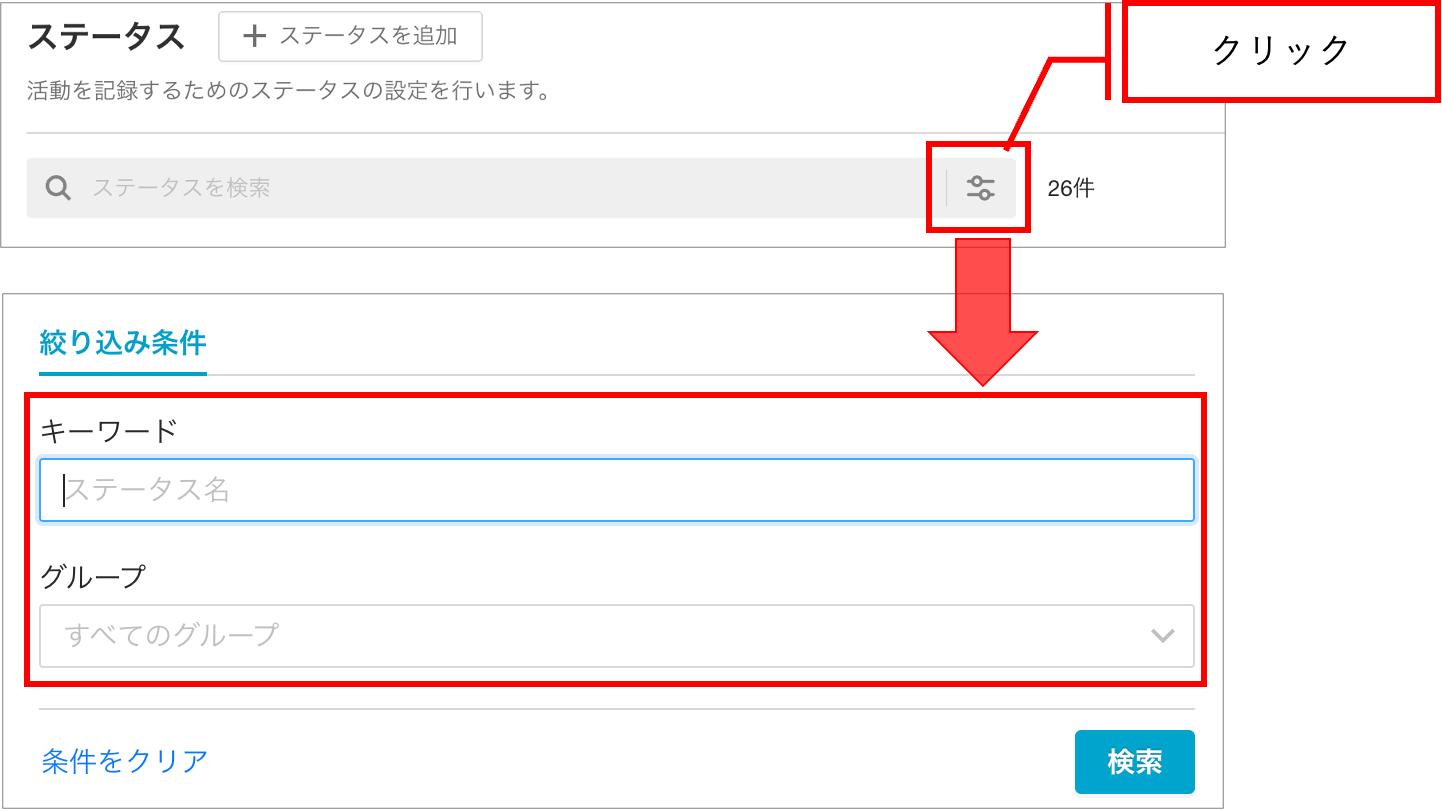Focus the ステータス名 keyword input field

coord(617,490)
